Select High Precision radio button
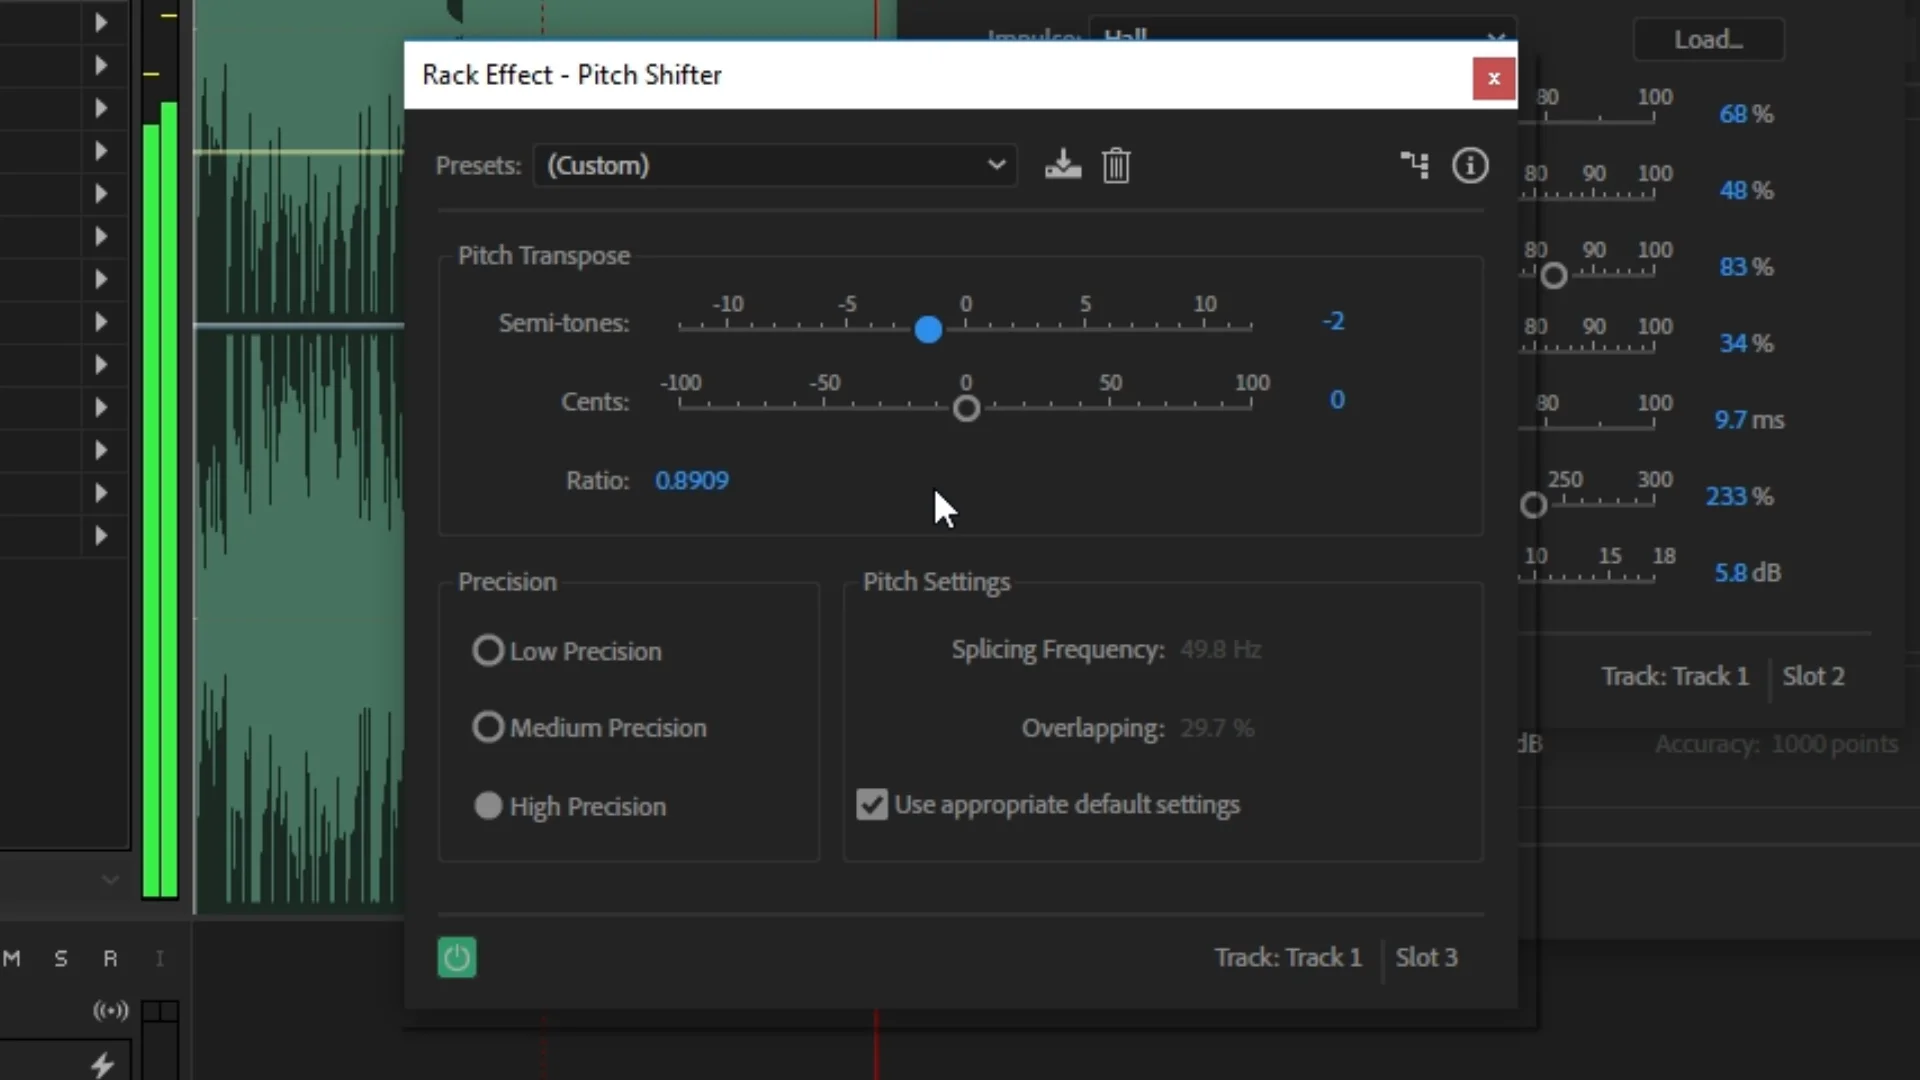Screen dimensions: 1920x1080 tap(488, 806)
